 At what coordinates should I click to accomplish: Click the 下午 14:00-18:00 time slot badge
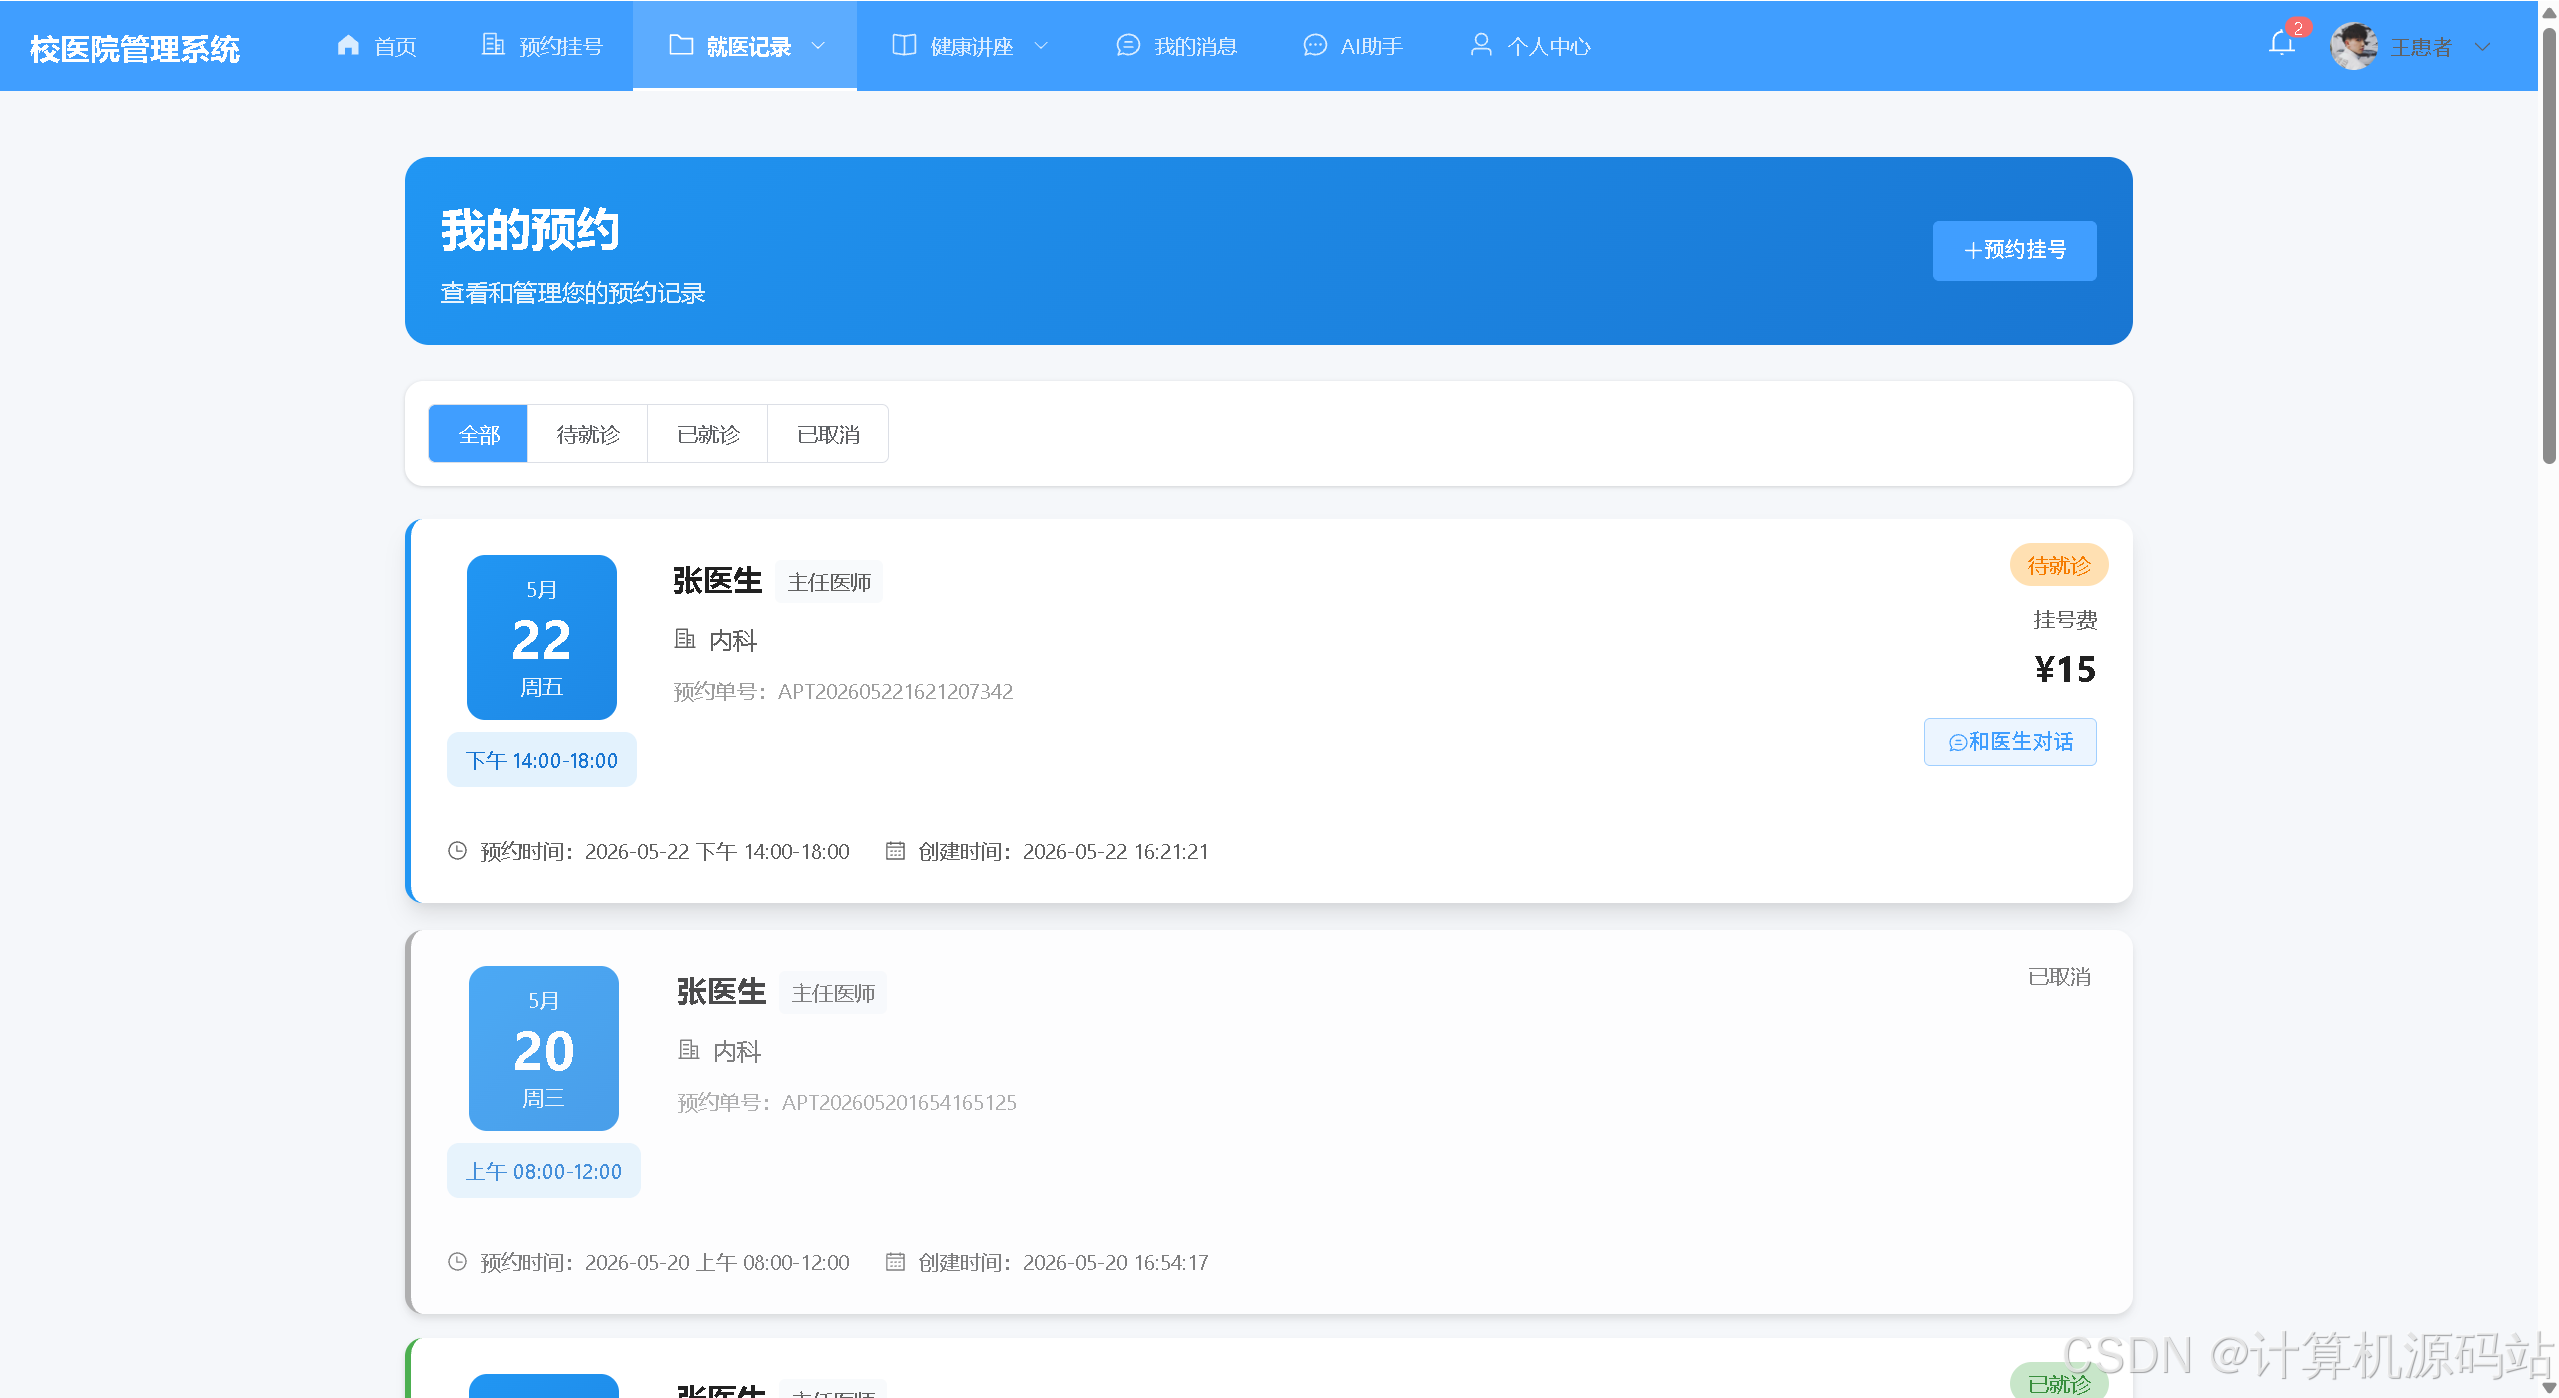542,760
